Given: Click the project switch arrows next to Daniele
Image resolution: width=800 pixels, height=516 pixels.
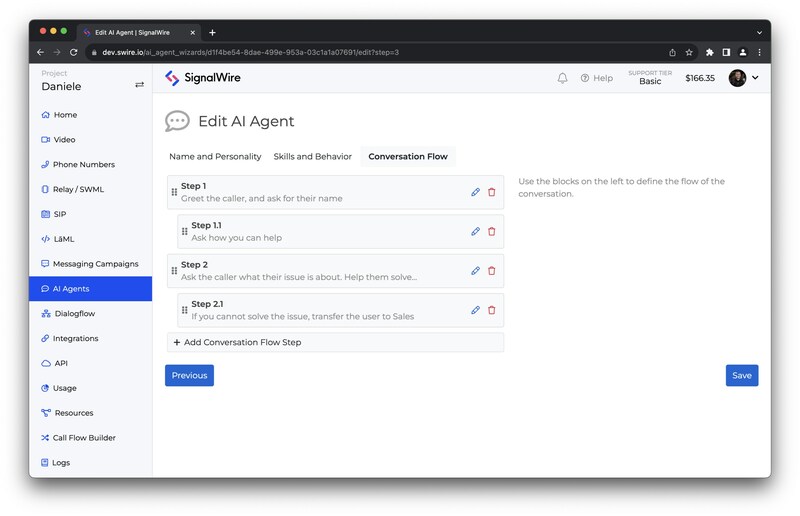Looking at the screenshot, I should (139, 85).
